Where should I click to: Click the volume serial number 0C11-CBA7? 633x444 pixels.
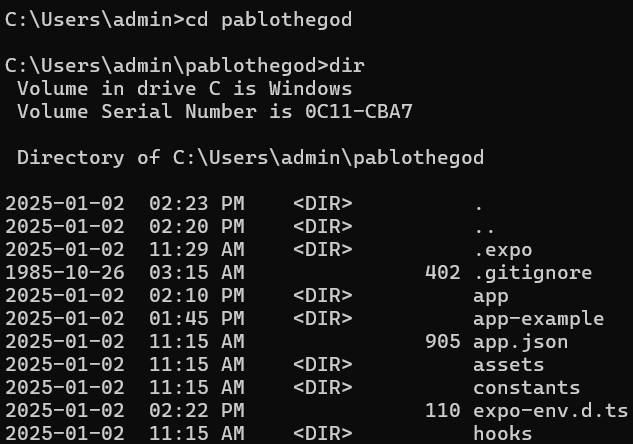point(358,111)
